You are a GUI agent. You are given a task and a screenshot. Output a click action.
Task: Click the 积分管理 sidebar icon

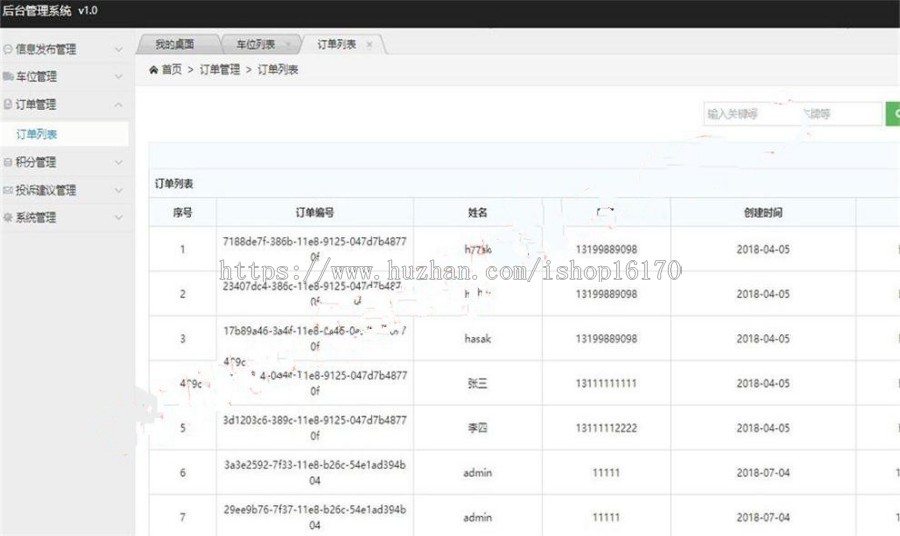pyautogui.click(x=7, y=162)
